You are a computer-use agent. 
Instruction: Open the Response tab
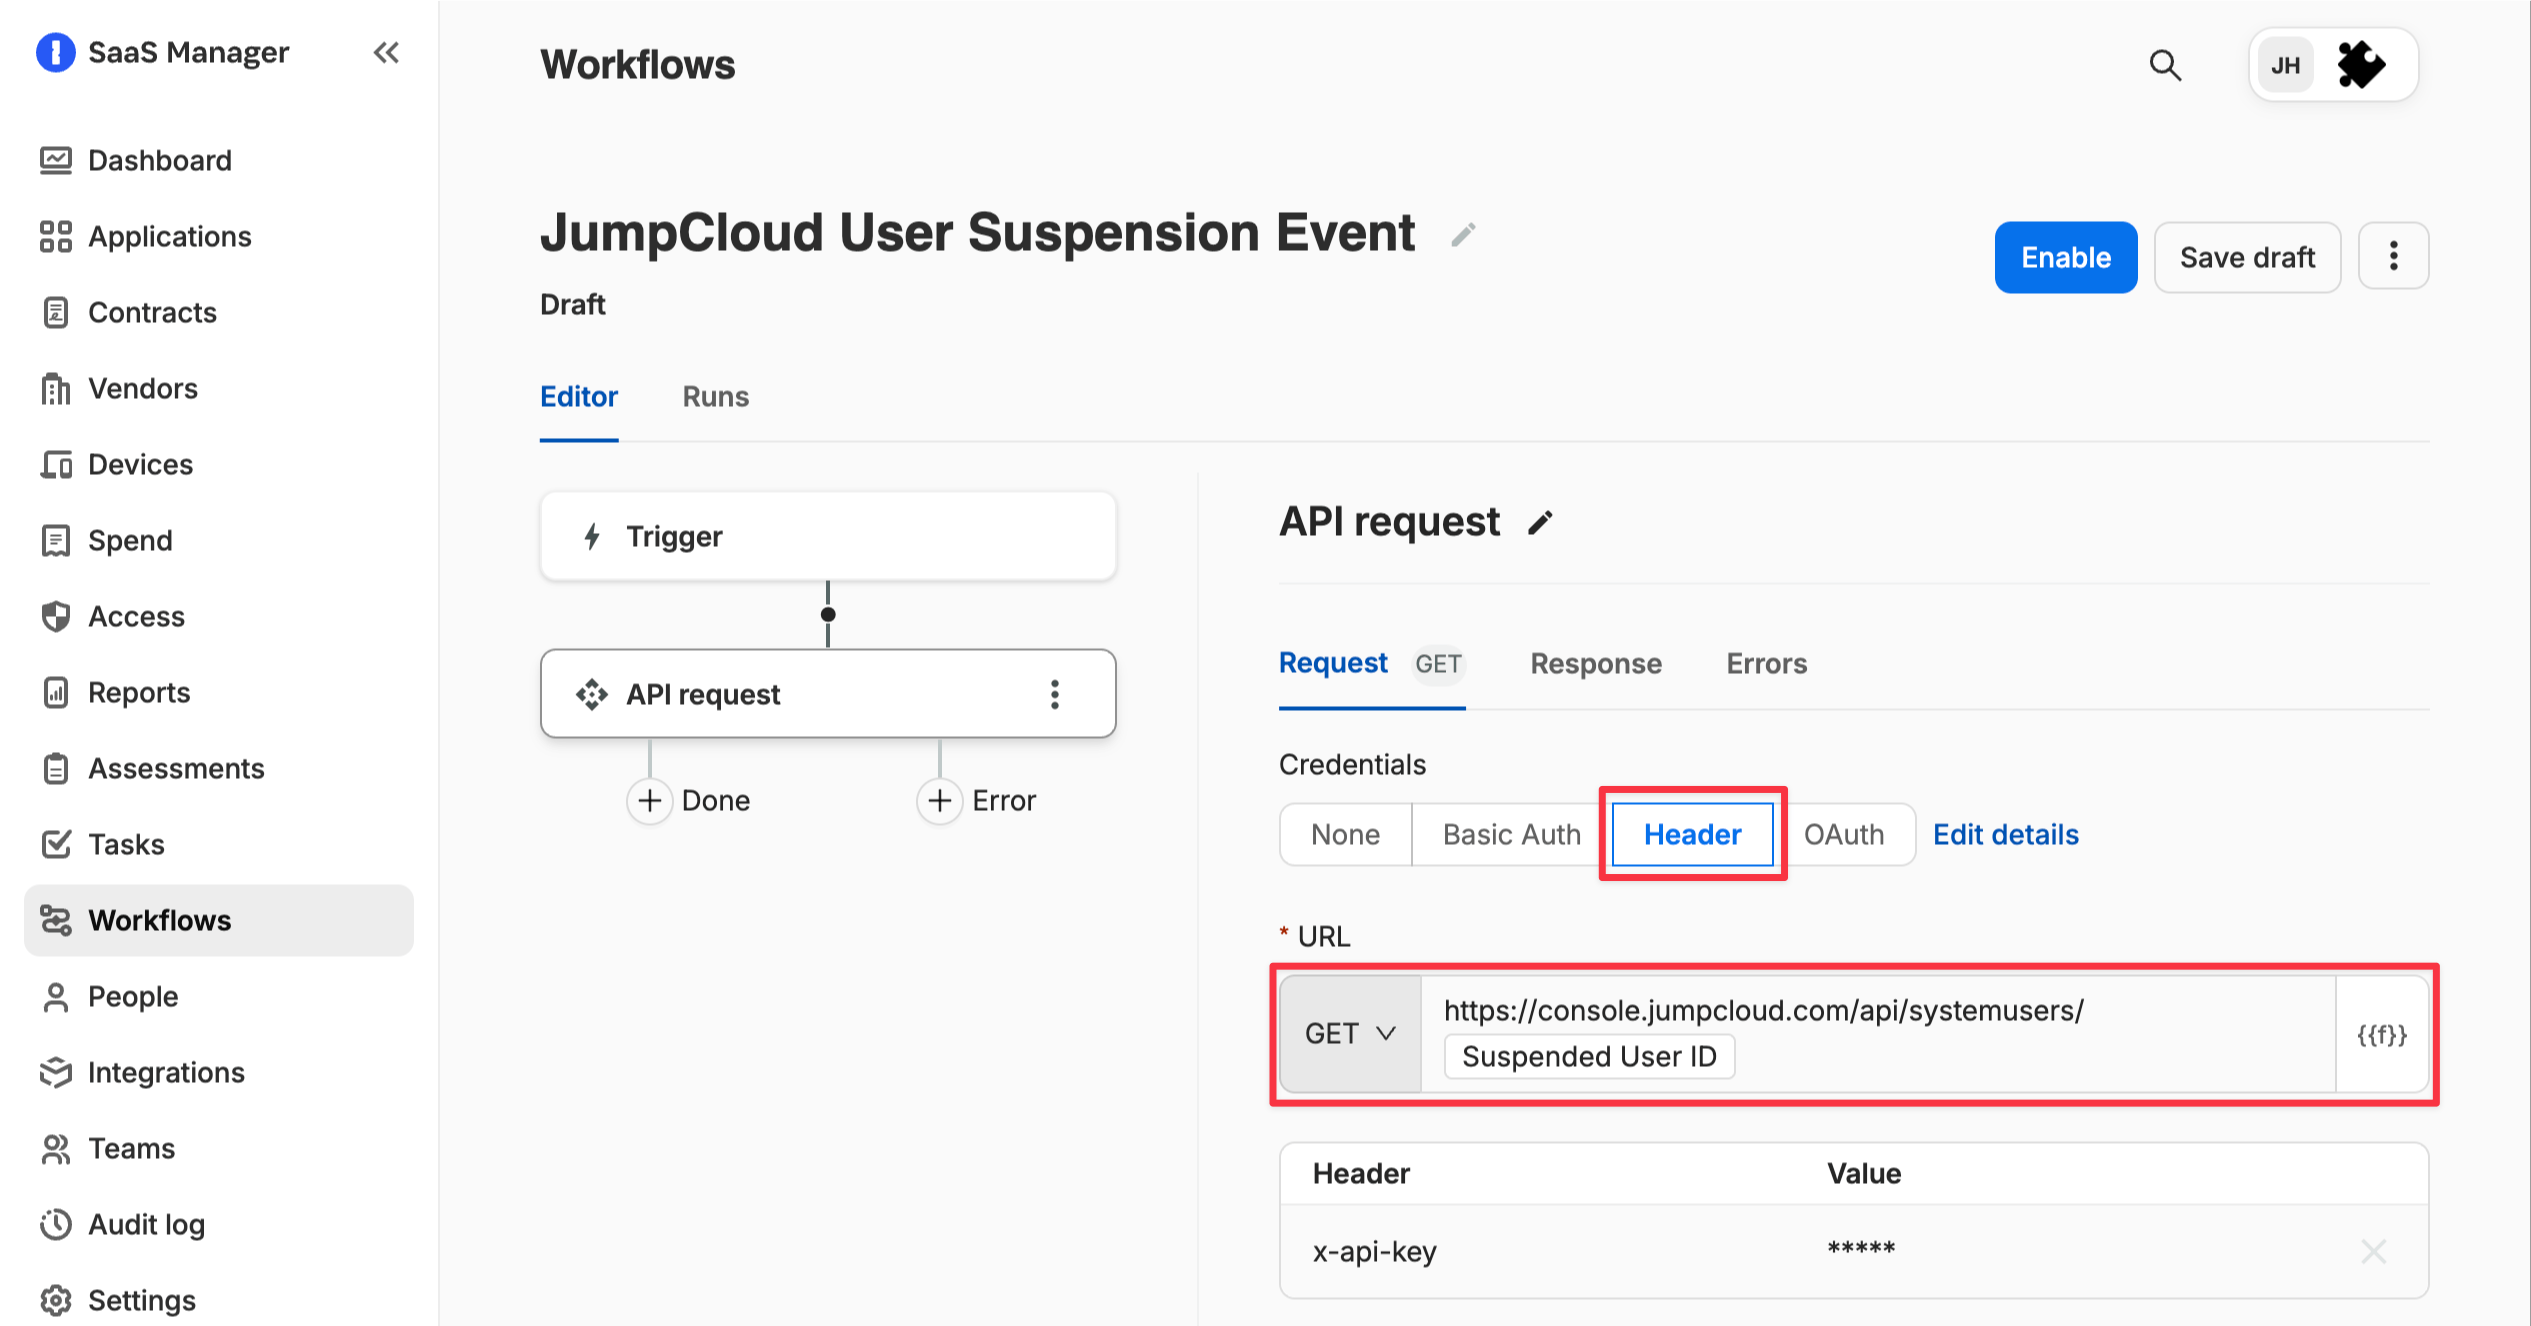click(1596, 664)
